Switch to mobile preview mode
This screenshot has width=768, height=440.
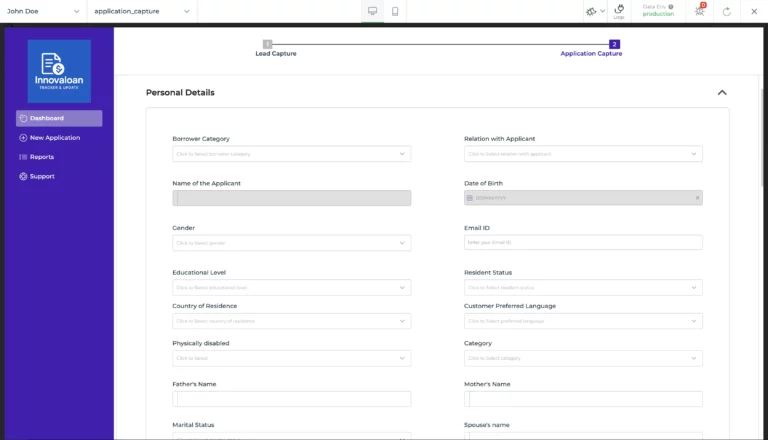pyautogui.click(x=396, y=11)
